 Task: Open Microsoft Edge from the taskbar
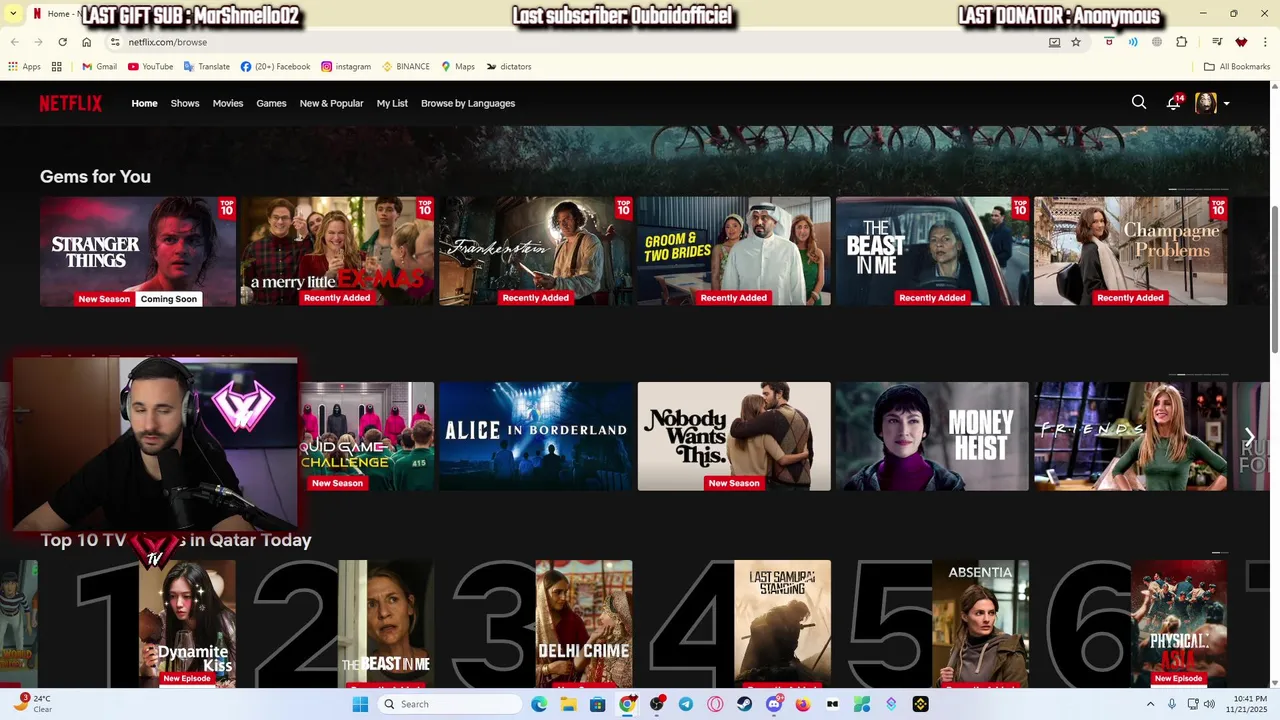539,704
